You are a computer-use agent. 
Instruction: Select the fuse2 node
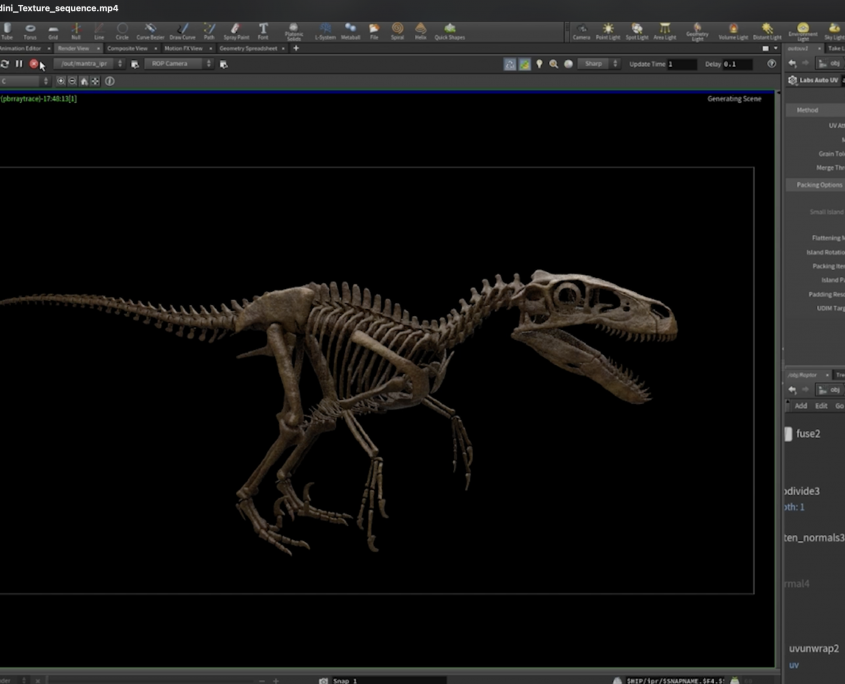click(x=788, y=434)
